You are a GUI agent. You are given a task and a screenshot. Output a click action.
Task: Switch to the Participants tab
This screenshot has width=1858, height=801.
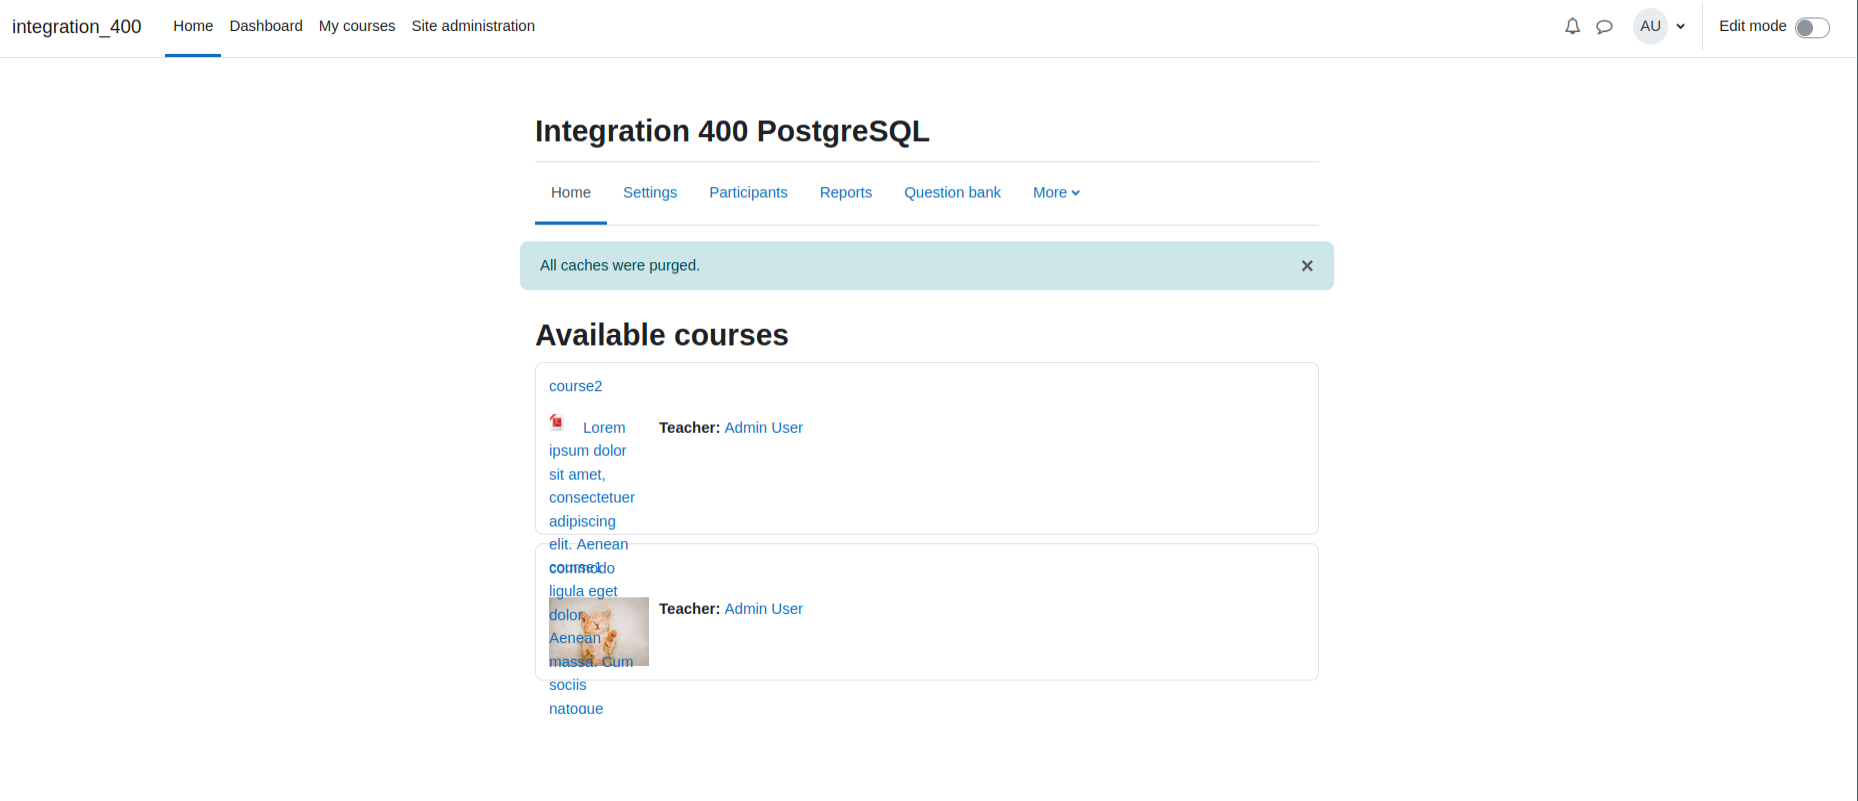[x=748, y=192]
